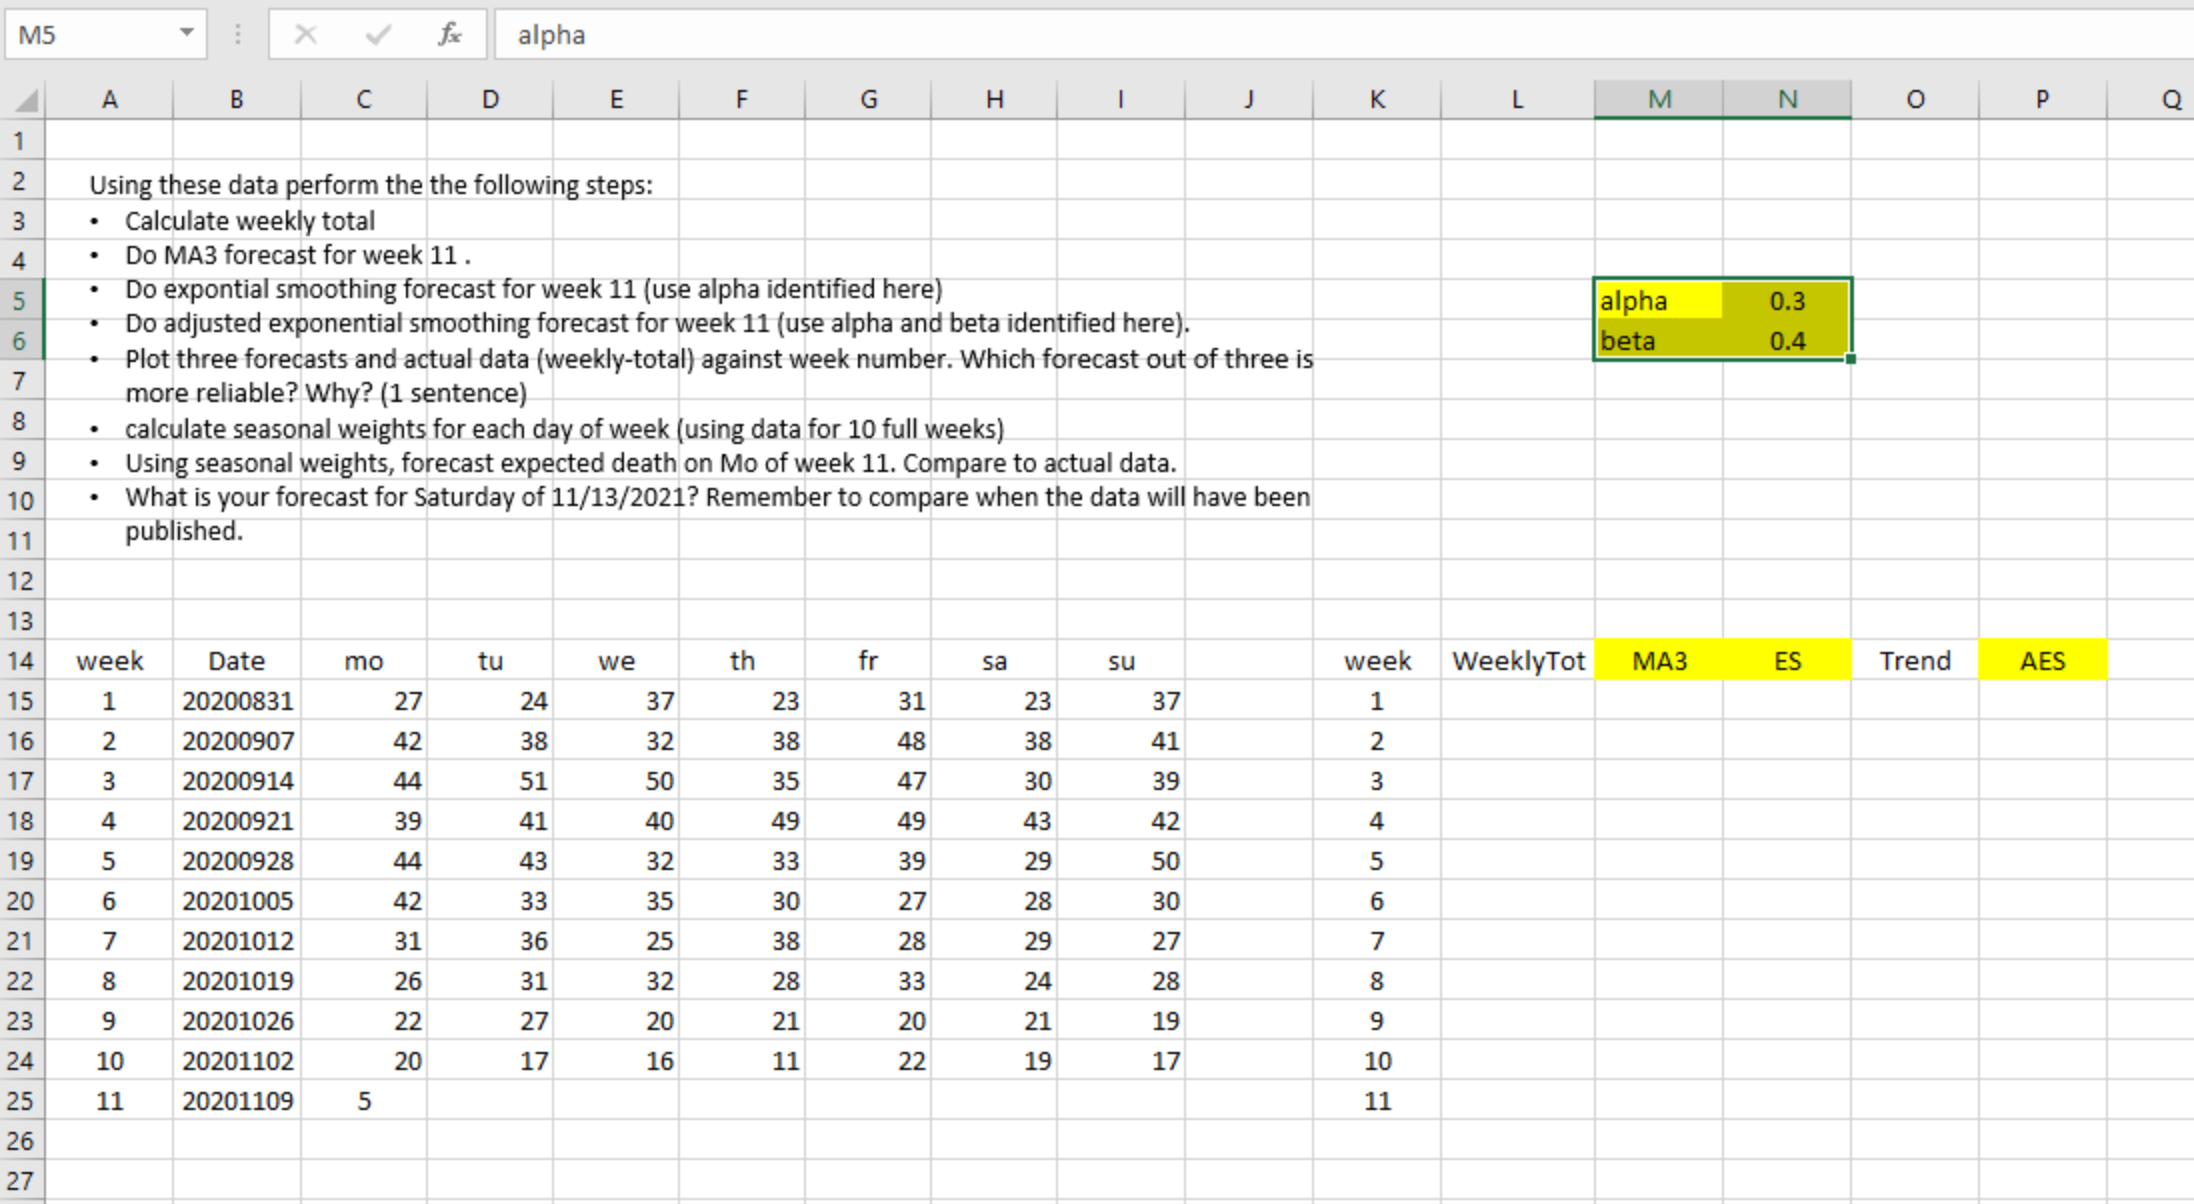Click the Cancel (X) icon beside formula bar
Screen dimensions: 2194x1204
click(306, 34)
